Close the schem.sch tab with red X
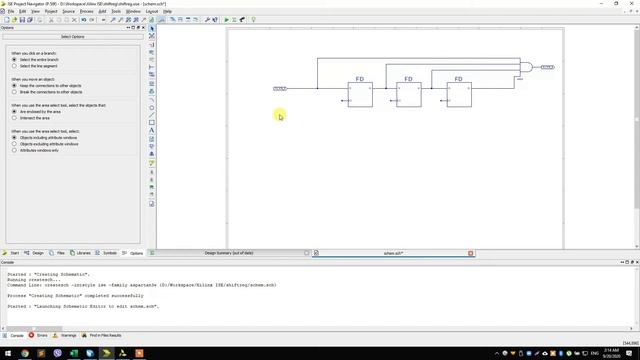Viewport: 640px width, 360px height. tap(471, 253)
